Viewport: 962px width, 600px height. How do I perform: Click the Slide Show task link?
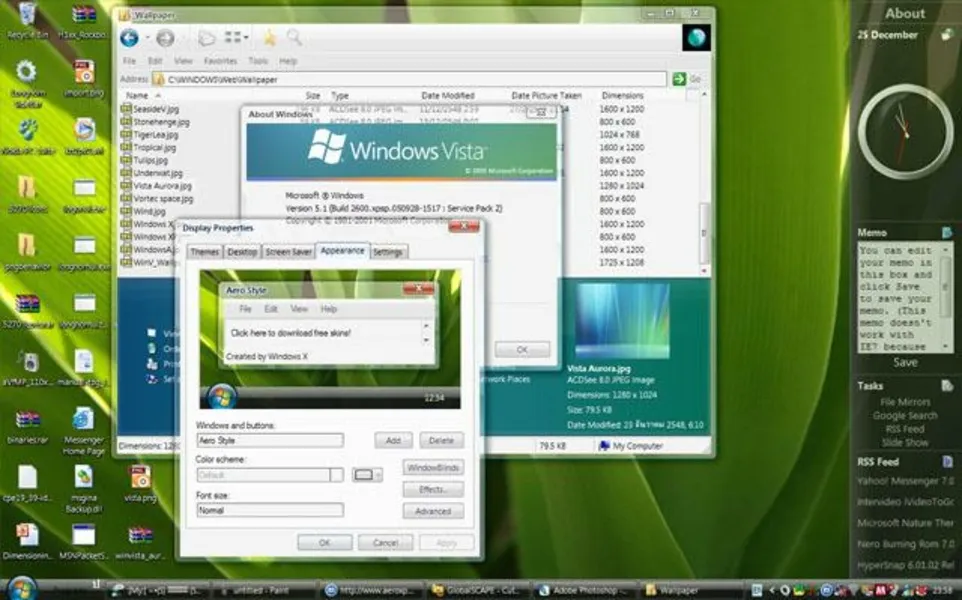tap(905, 442)
